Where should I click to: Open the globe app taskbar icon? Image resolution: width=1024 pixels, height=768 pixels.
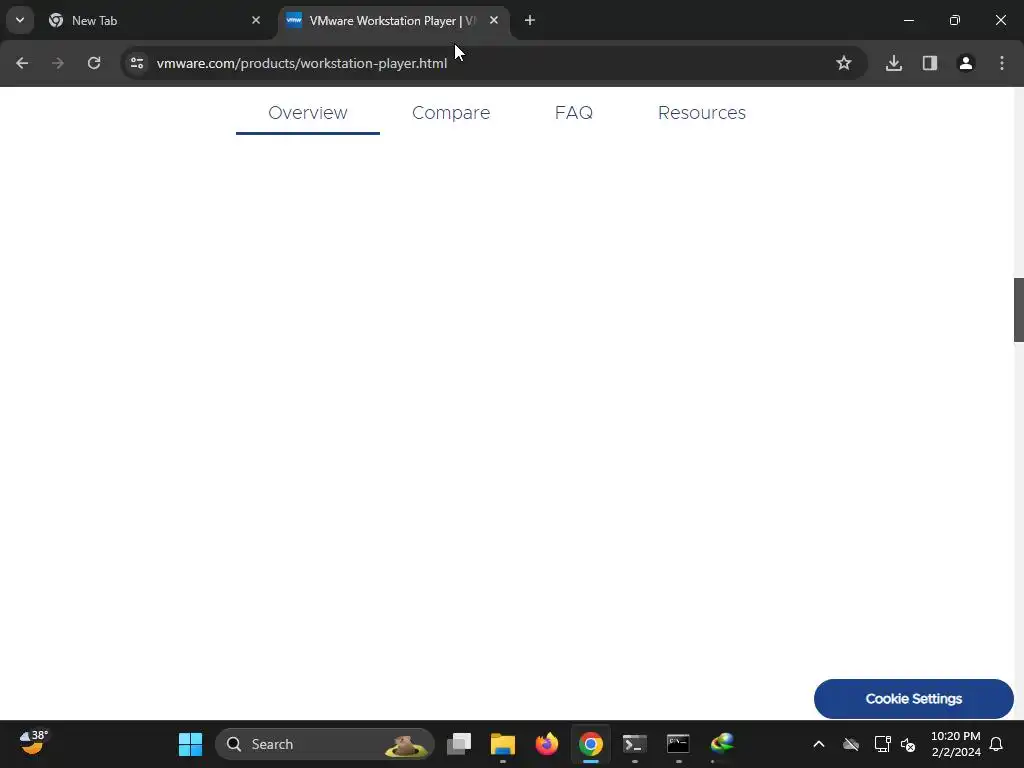coord(722,744)
